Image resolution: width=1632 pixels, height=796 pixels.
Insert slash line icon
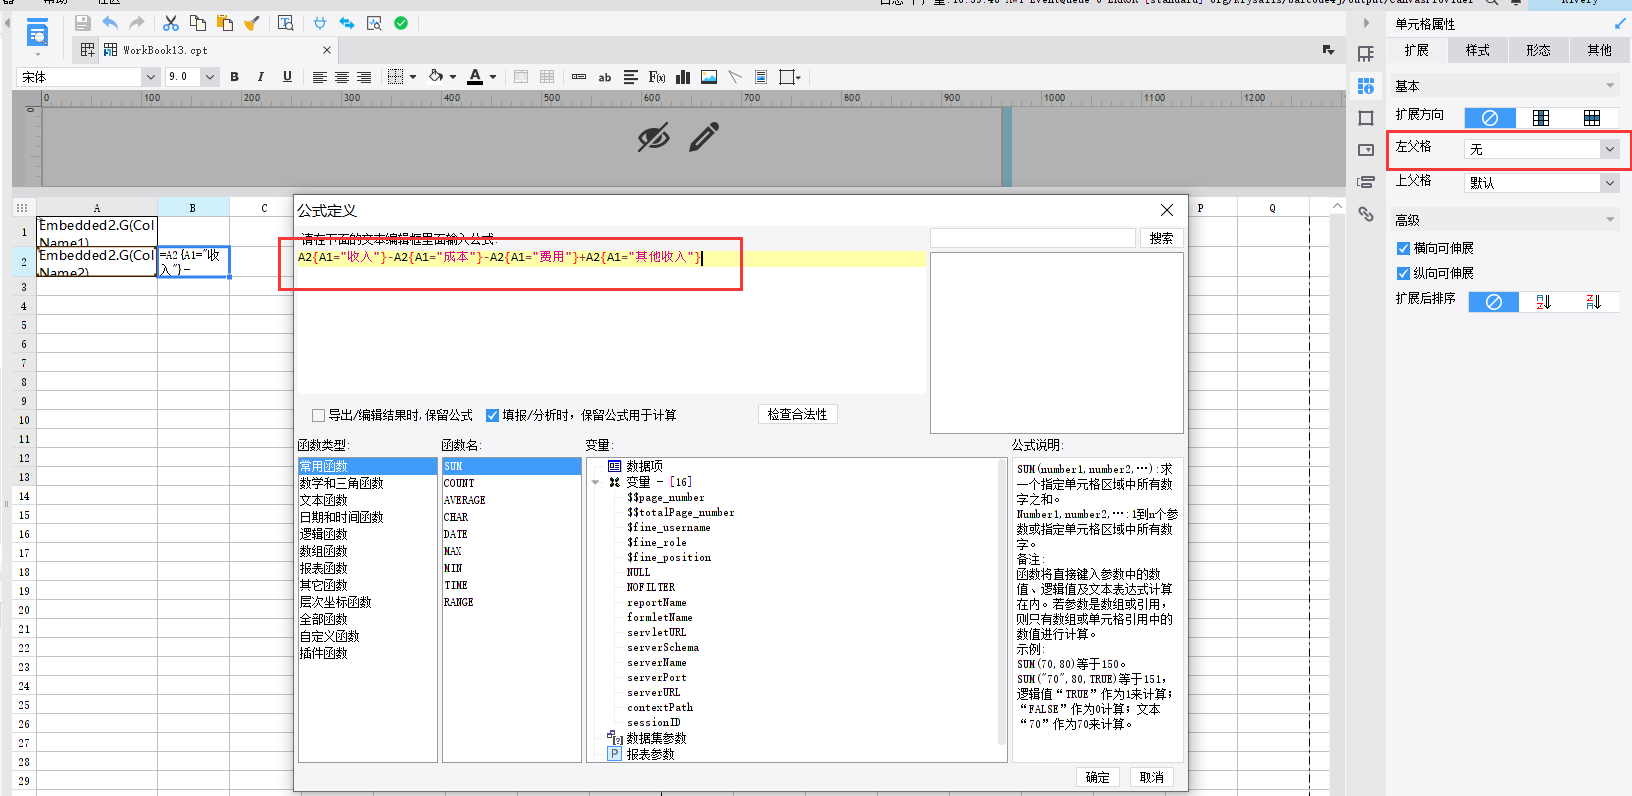tap(735, 77)
